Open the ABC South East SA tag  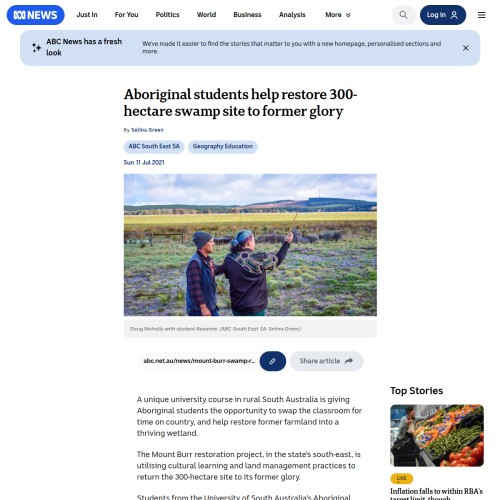(x=154, y=146)
